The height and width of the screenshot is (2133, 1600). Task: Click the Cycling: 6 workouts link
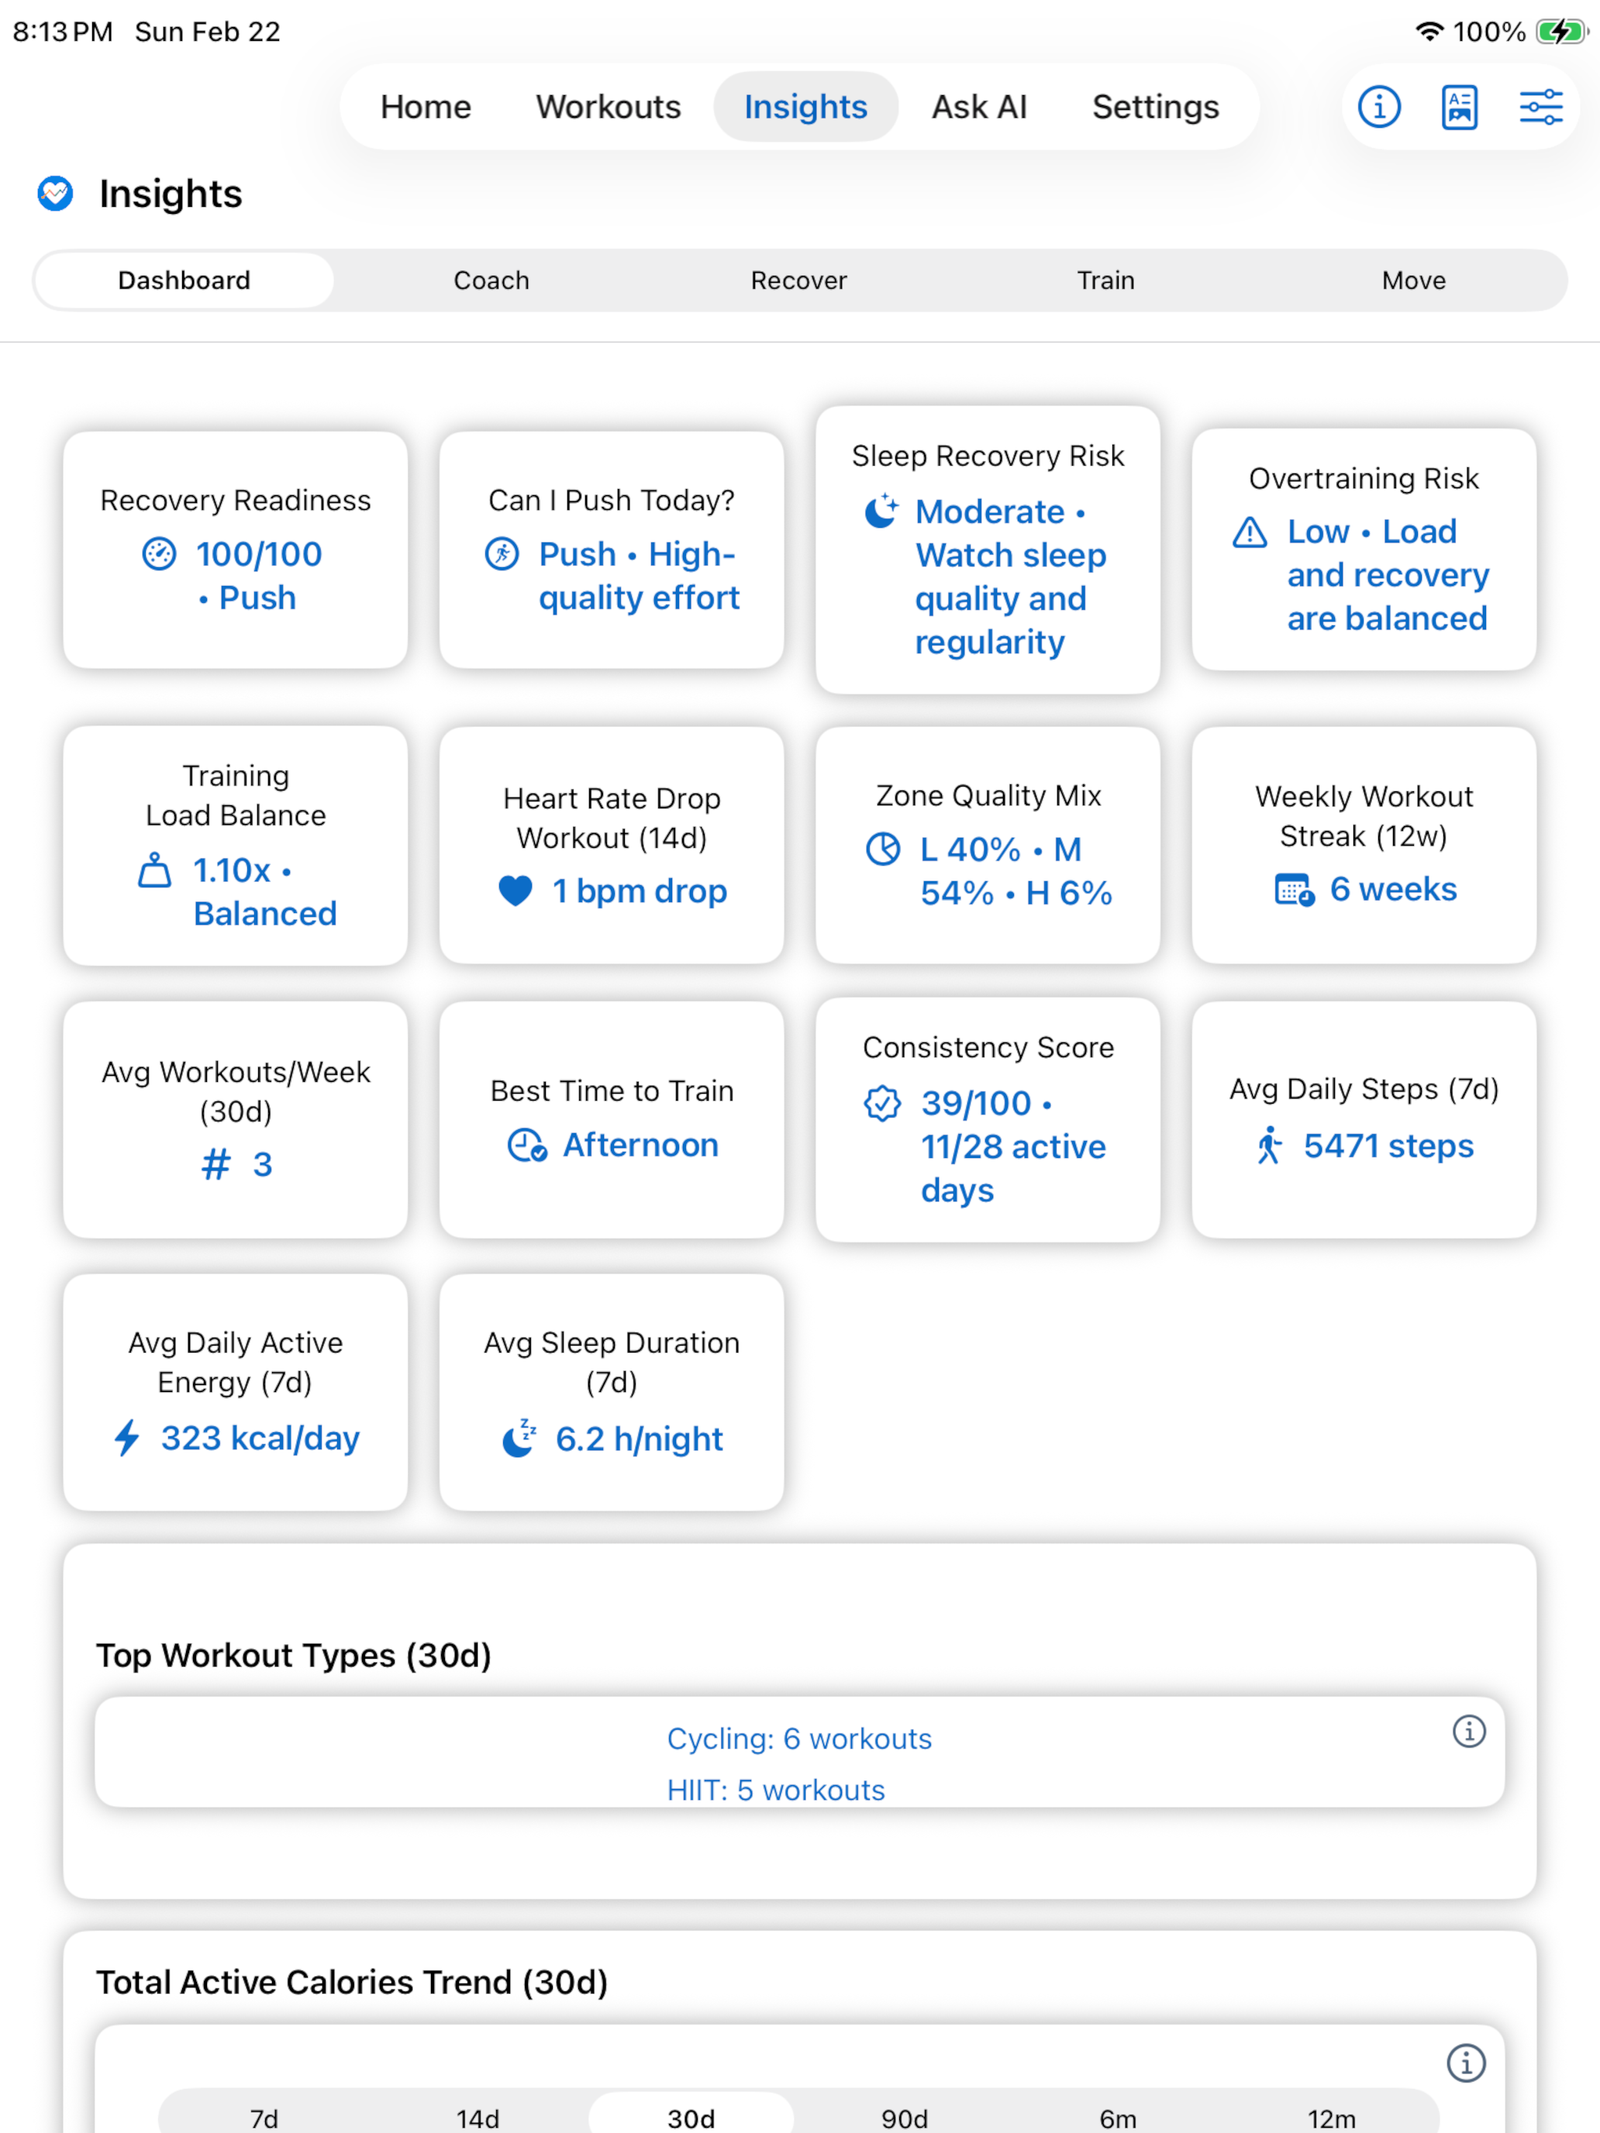[x=799, y=1739]
